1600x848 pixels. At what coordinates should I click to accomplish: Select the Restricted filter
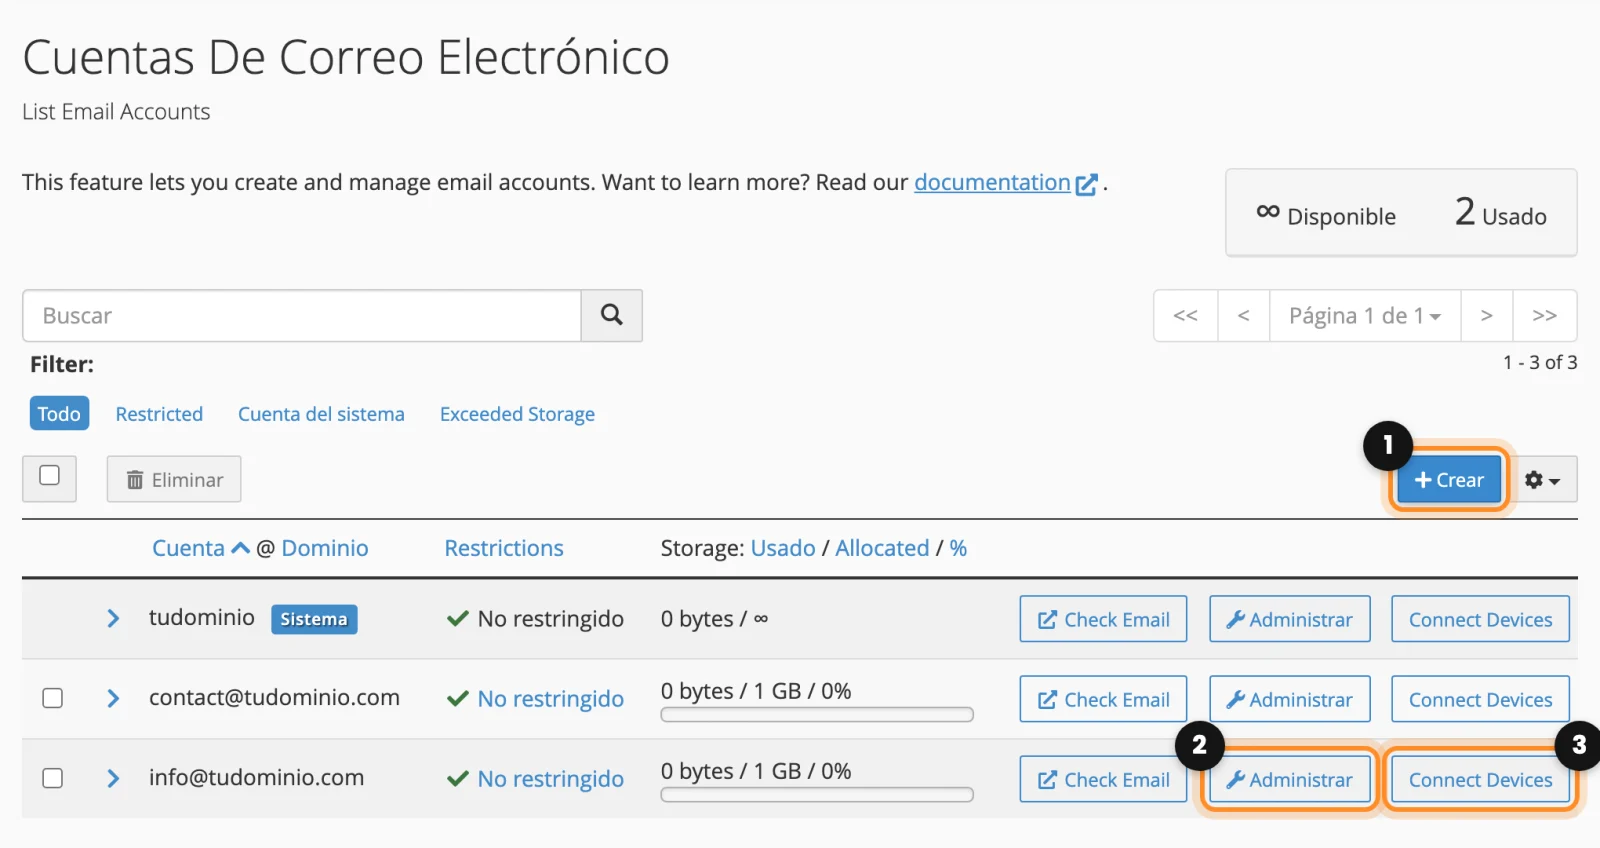coord(159,414)
